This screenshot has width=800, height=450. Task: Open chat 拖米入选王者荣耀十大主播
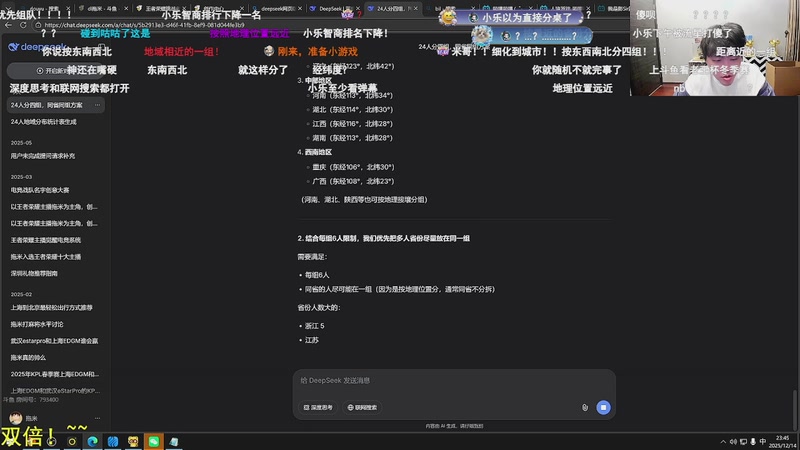45,257
